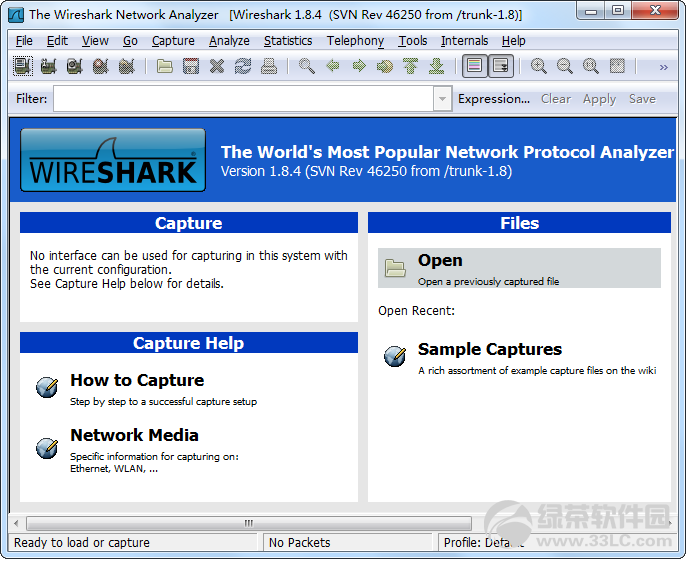
Task: Go forward in packet history arrow
Action: tap(359, 66)
